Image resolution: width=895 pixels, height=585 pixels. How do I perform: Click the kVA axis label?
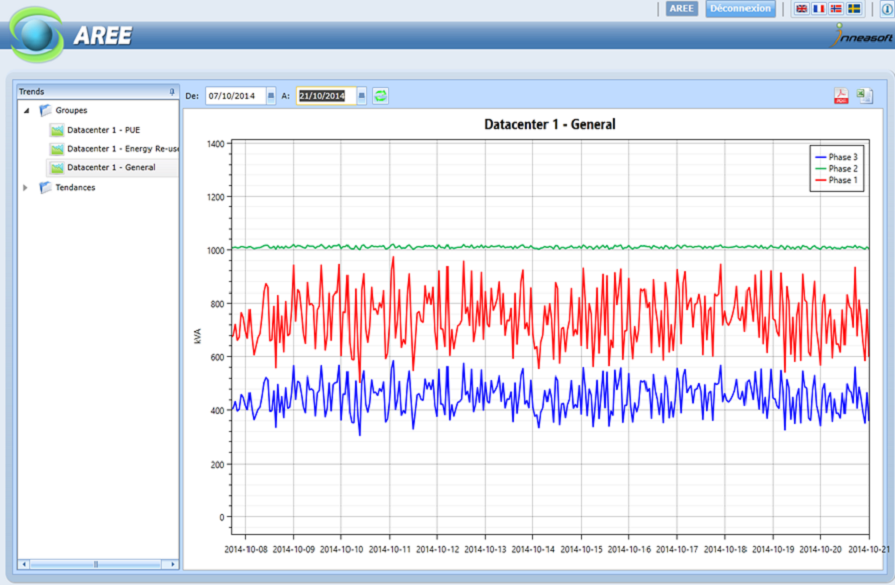[198, 336]
